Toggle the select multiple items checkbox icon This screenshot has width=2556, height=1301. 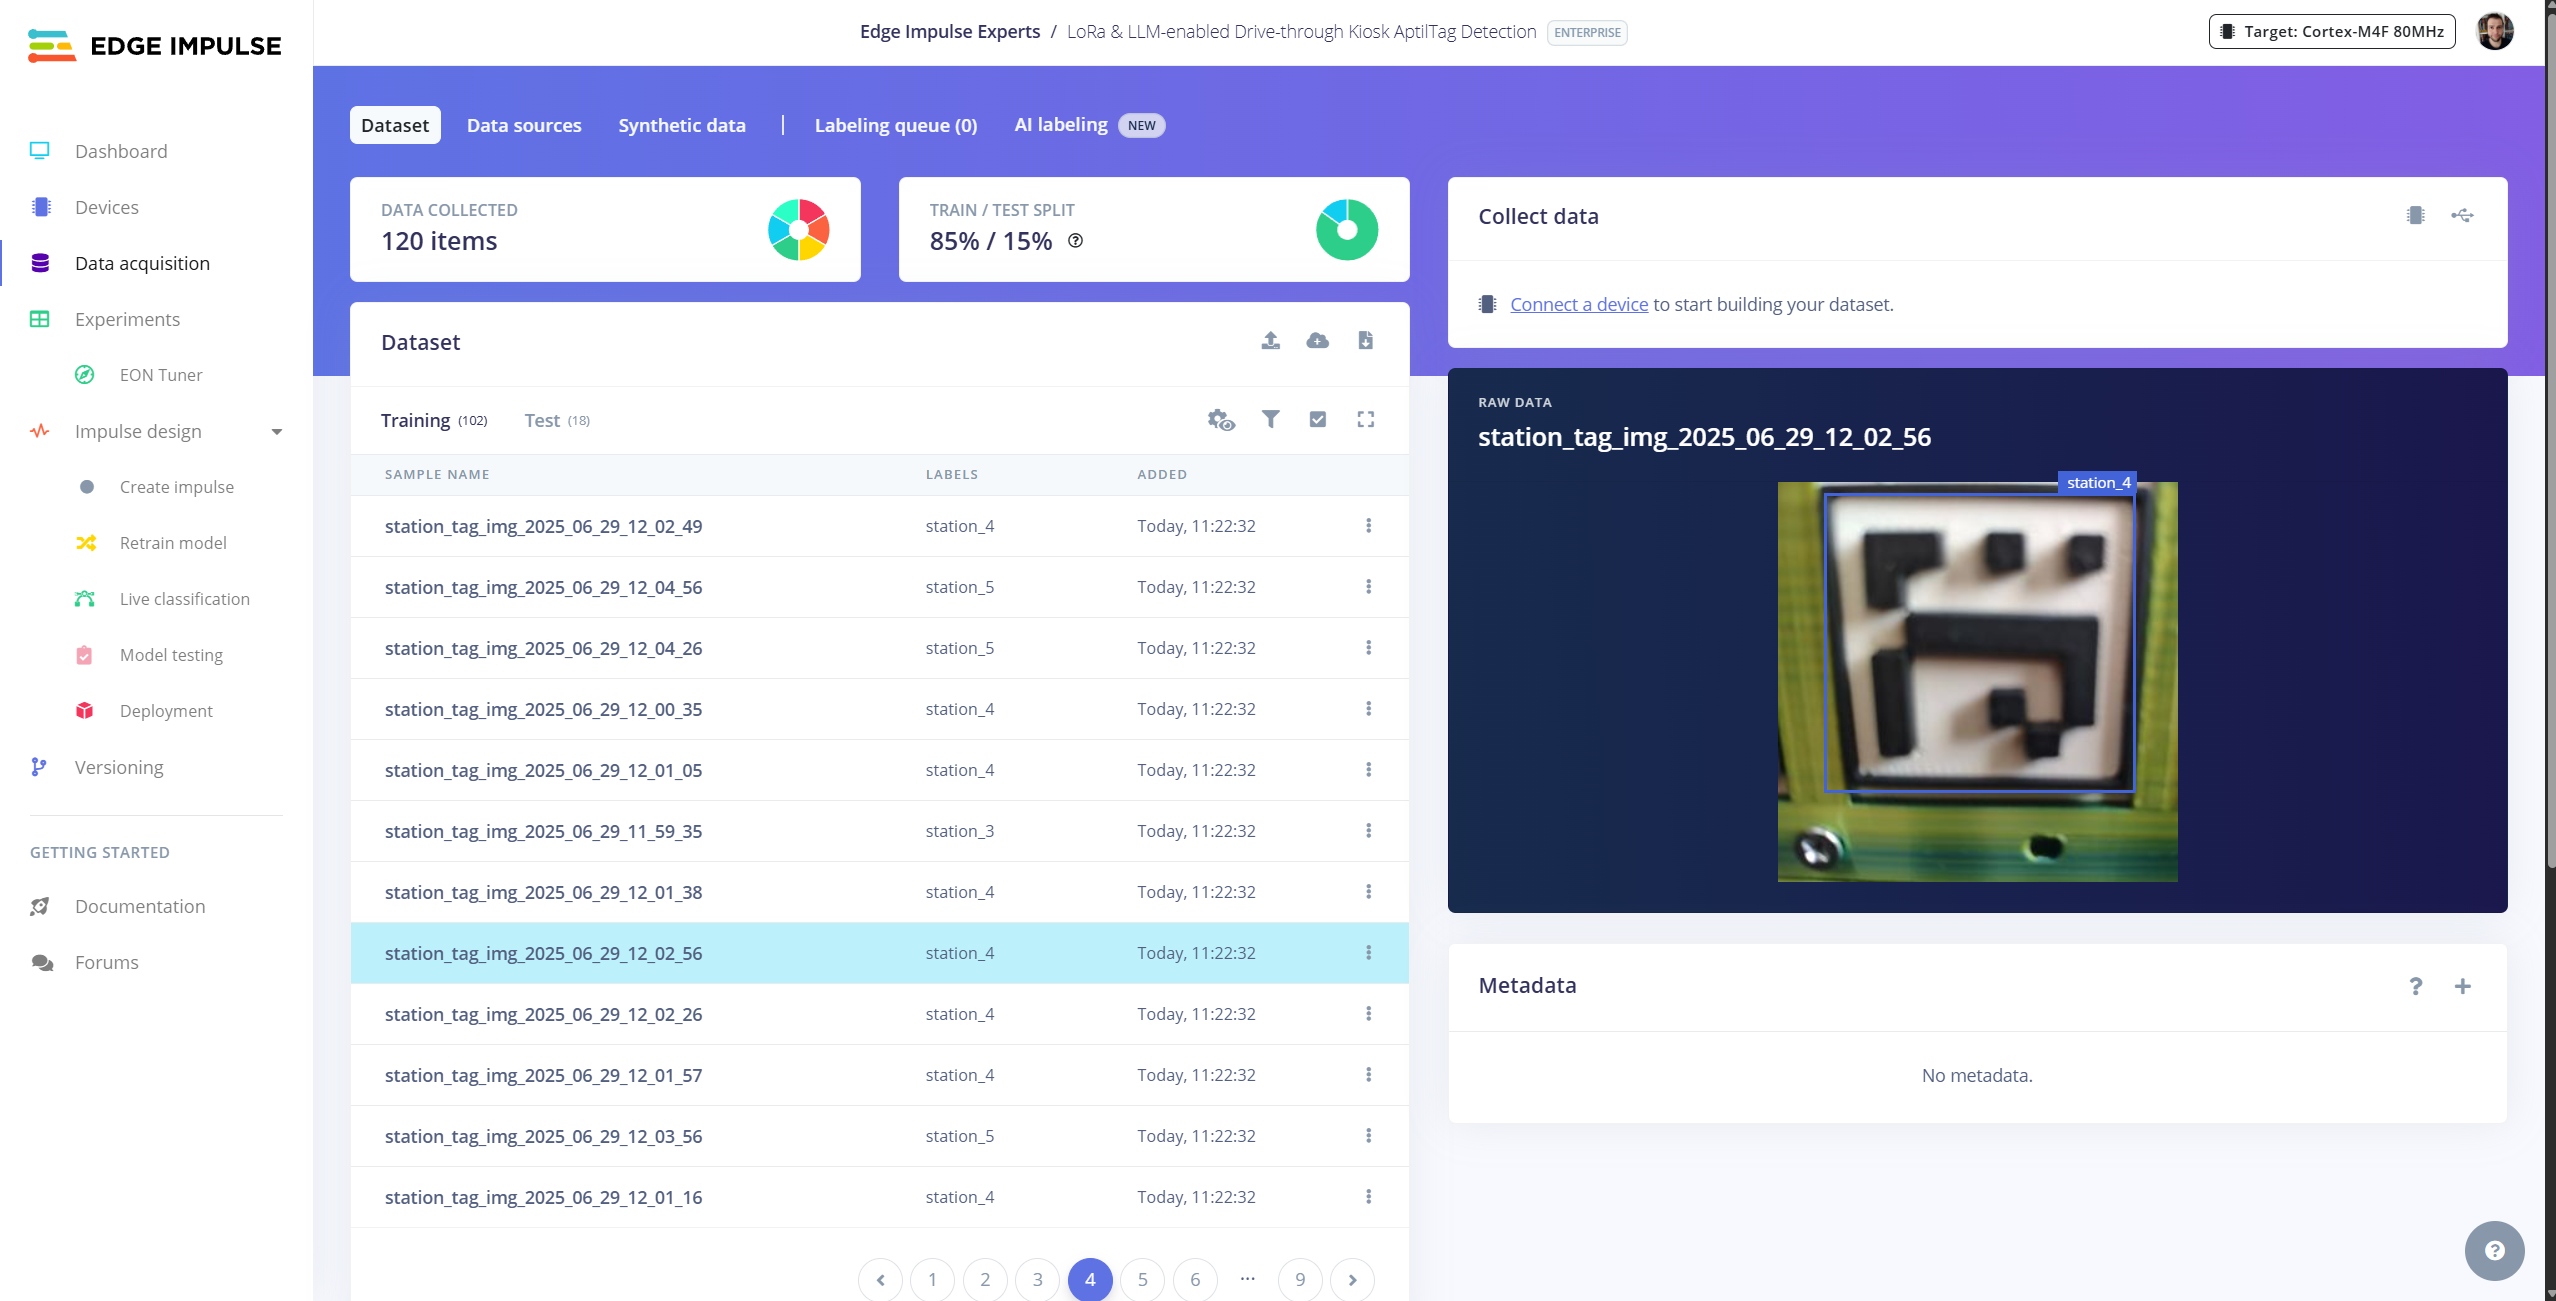[1317, 420]
